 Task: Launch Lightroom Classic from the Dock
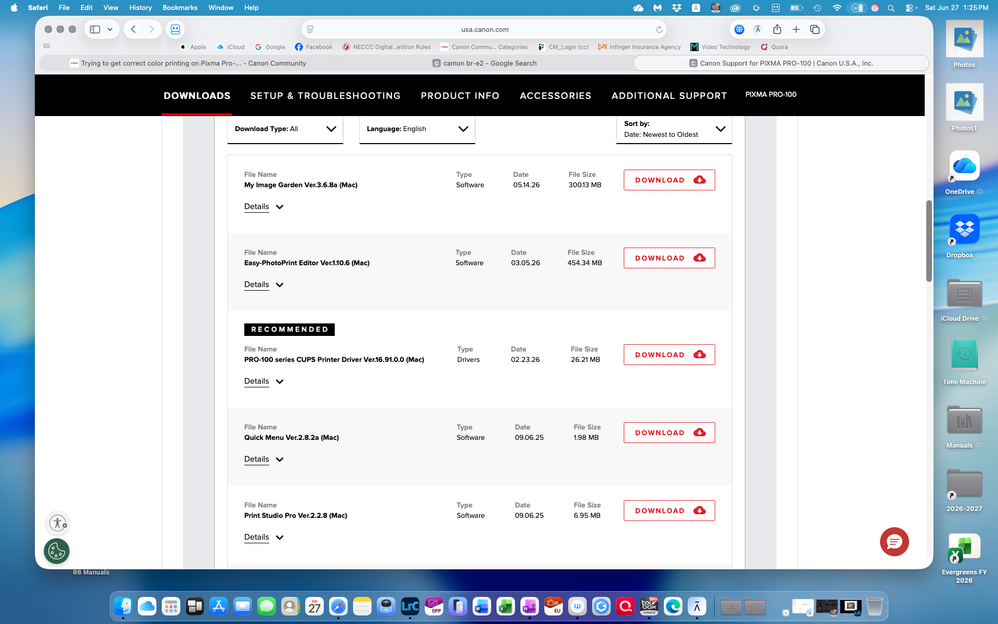[410, 606]
